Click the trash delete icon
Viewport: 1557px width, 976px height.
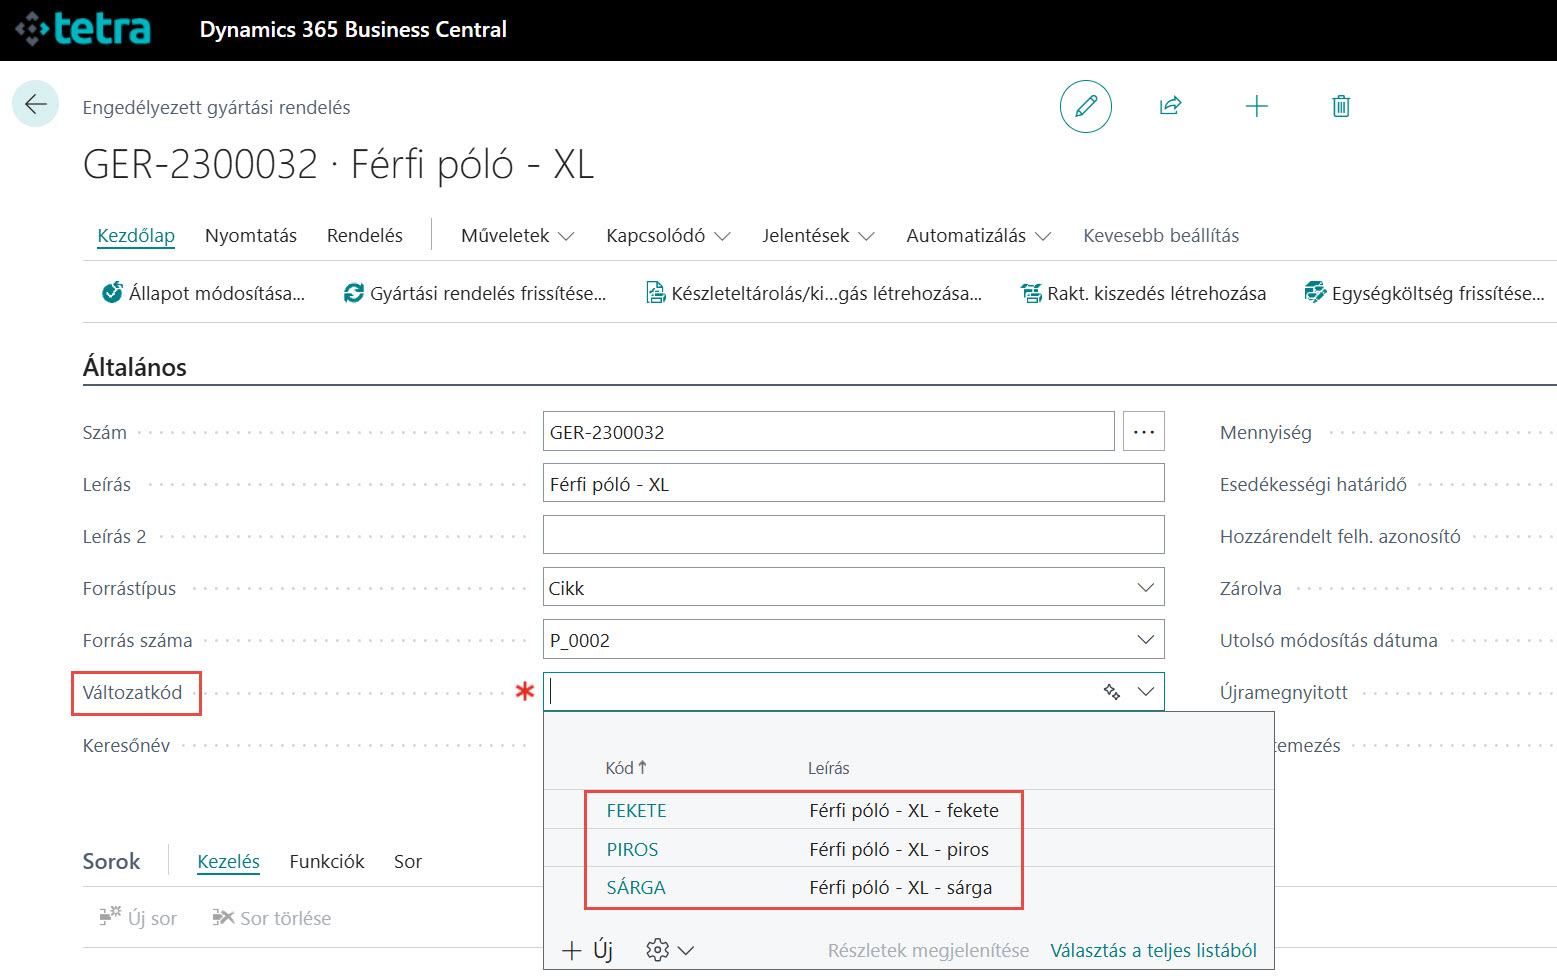[1341, 106]
